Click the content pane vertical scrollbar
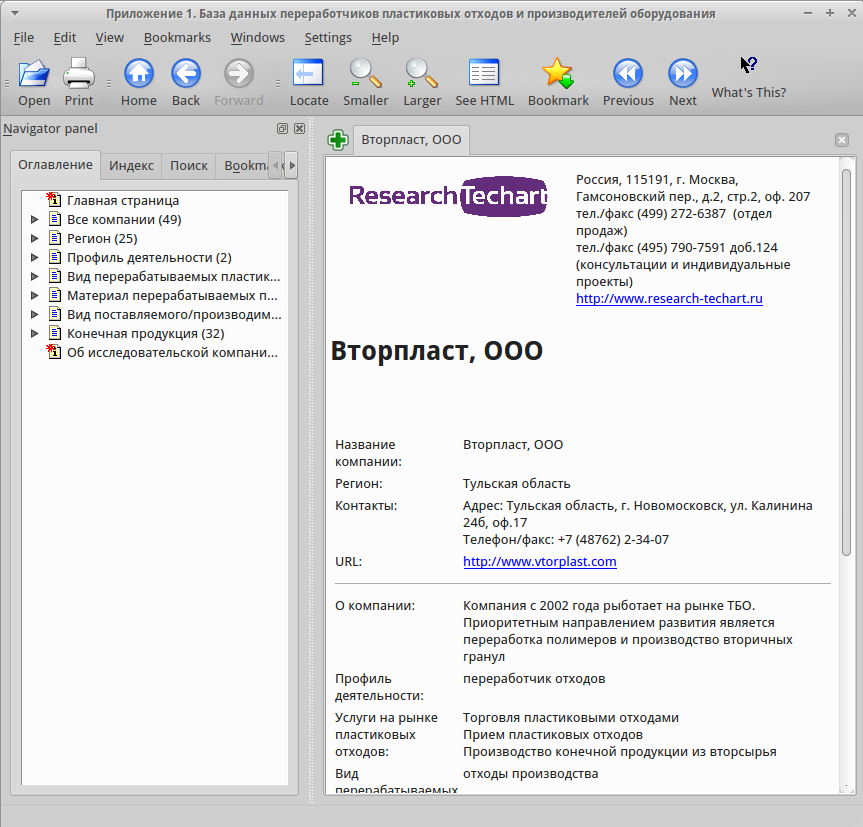 846,362
